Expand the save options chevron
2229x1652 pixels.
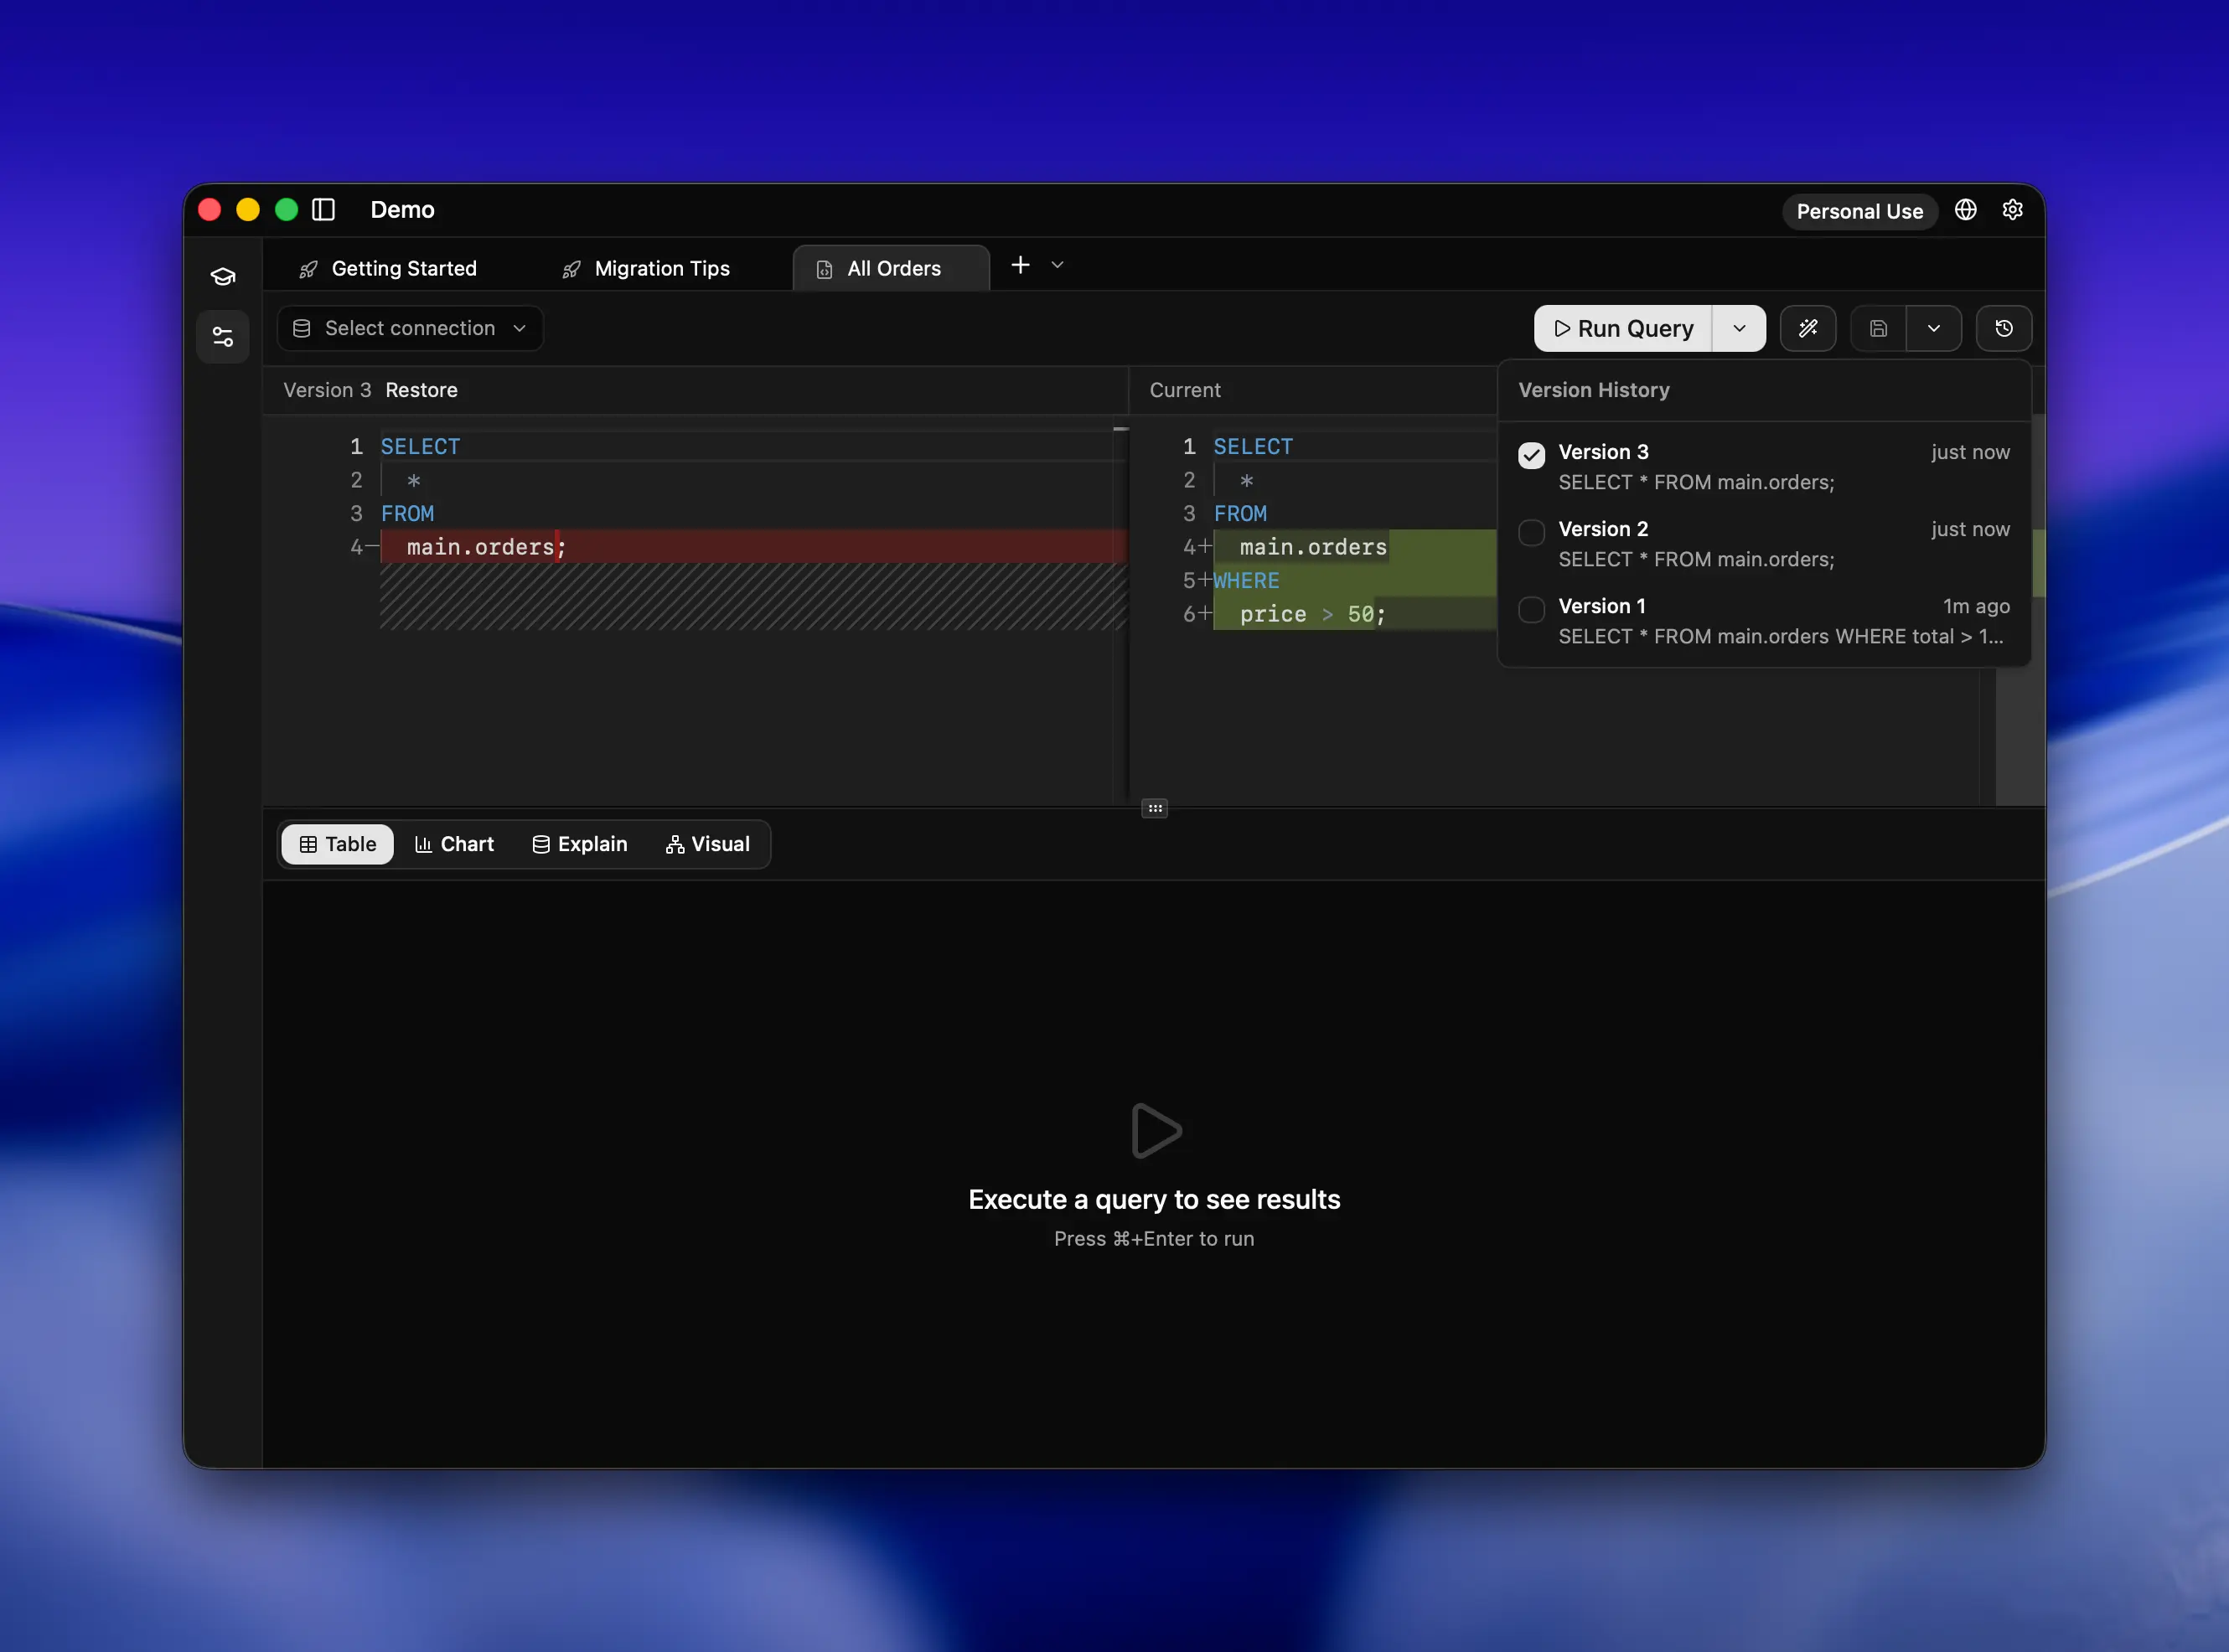click(x=1933, y=329)
